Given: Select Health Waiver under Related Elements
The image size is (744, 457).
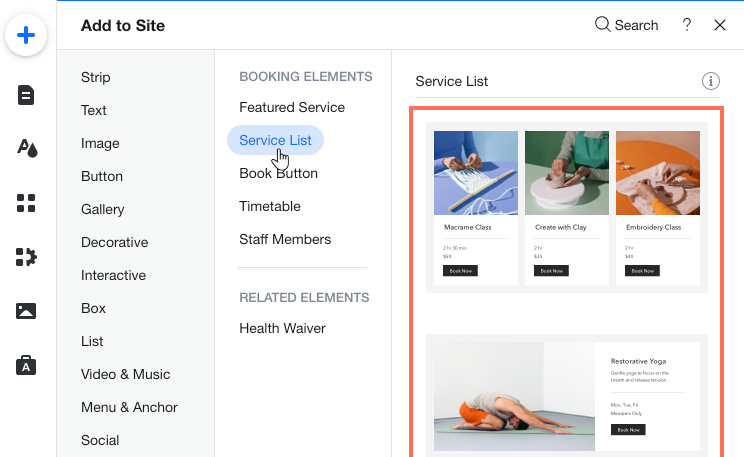Looking at the screenshot, I should [282, 328].
